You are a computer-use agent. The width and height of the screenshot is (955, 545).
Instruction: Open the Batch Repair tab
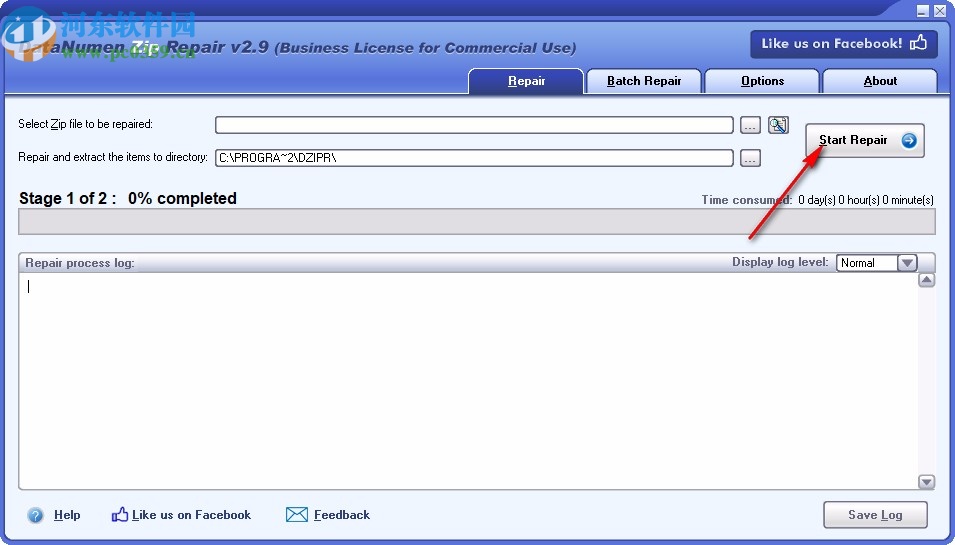coord(644,81)
